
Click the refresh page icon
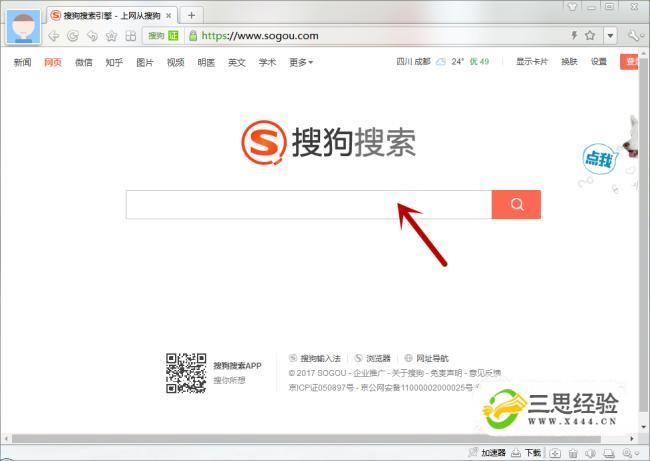73,36
